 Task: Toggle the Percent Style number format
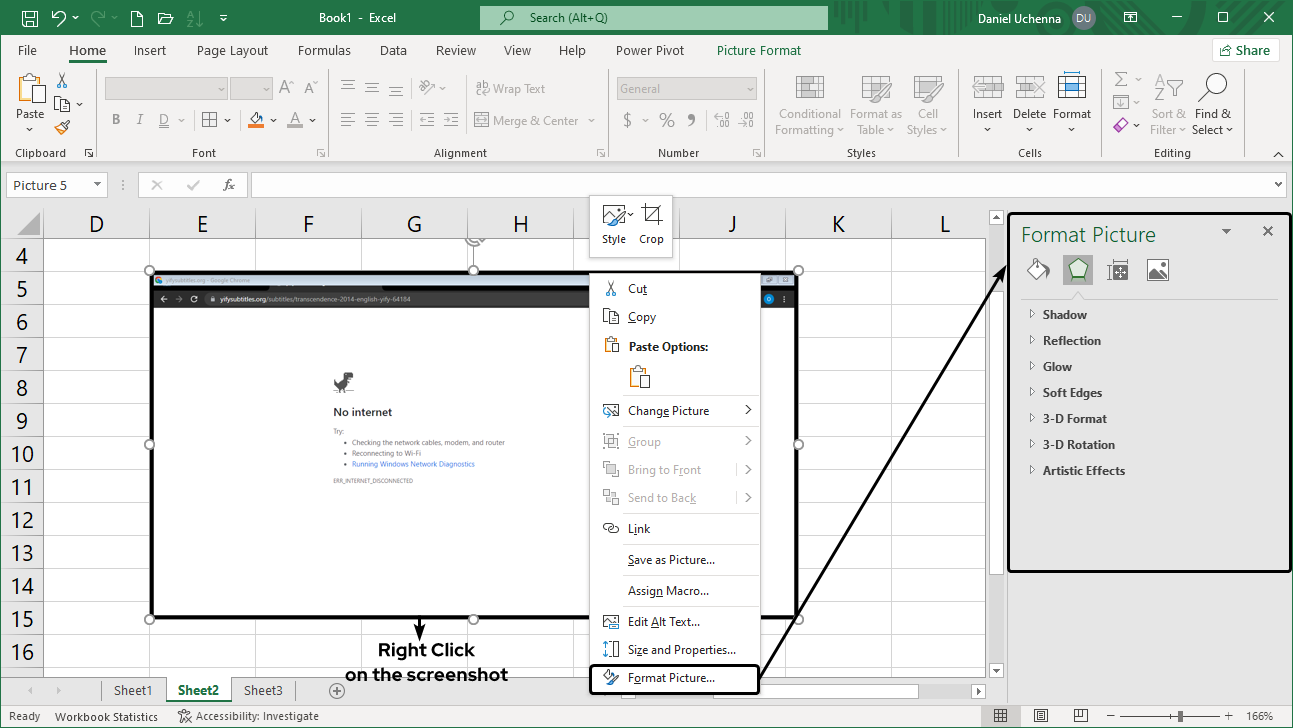pos(666,120)
